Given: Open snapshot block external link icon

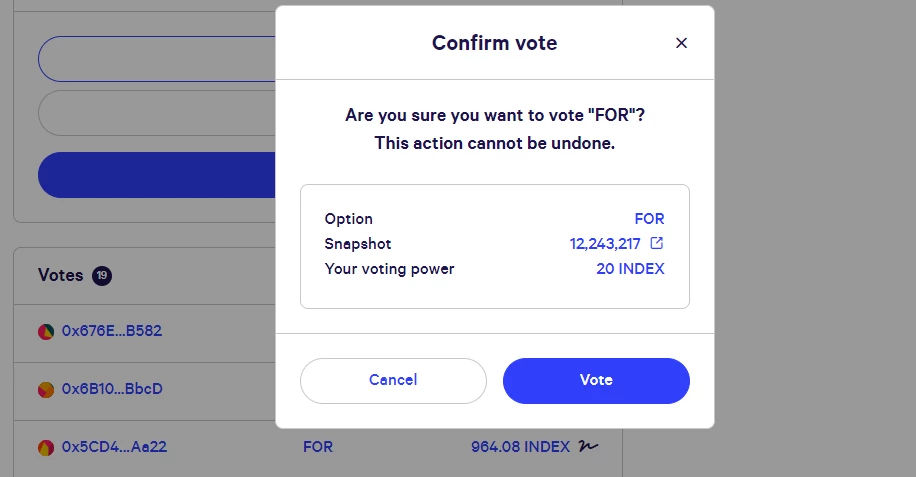Looking at the screenshot, I should pos(657,243).
